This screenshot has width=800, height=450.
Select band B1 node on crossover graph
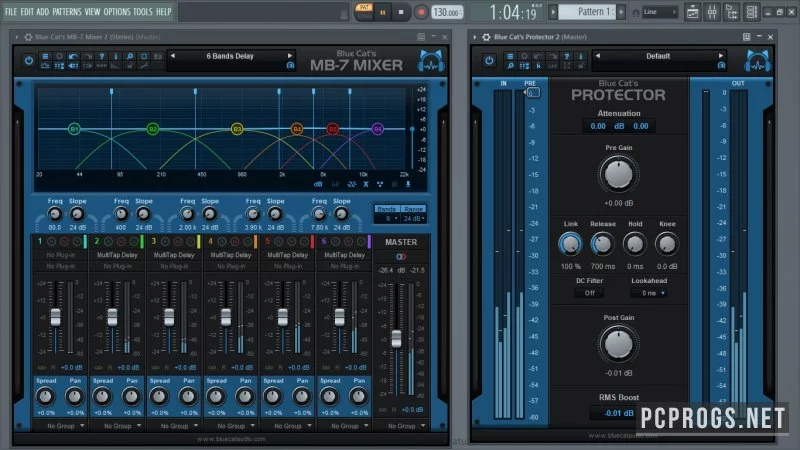[x=74, y=129]
